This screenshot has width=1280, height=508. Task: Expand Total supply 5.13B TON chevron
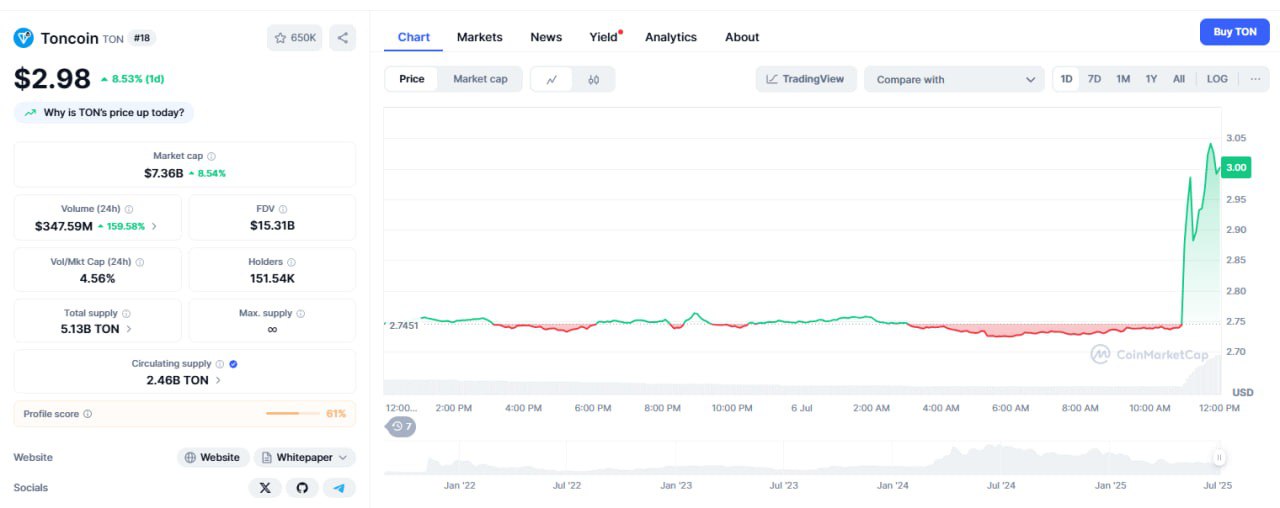pos(129,329)
